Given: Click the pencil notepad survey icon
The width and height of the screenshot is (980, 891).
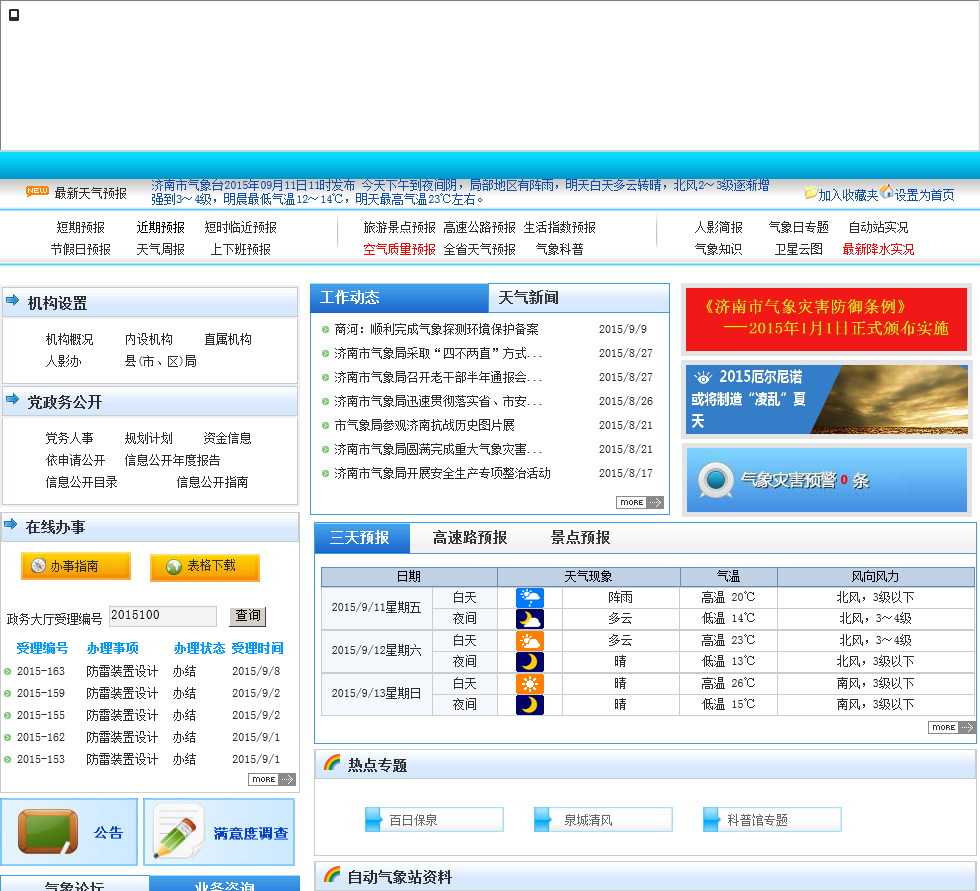Looking at the screenshot, I should point(178,831).
